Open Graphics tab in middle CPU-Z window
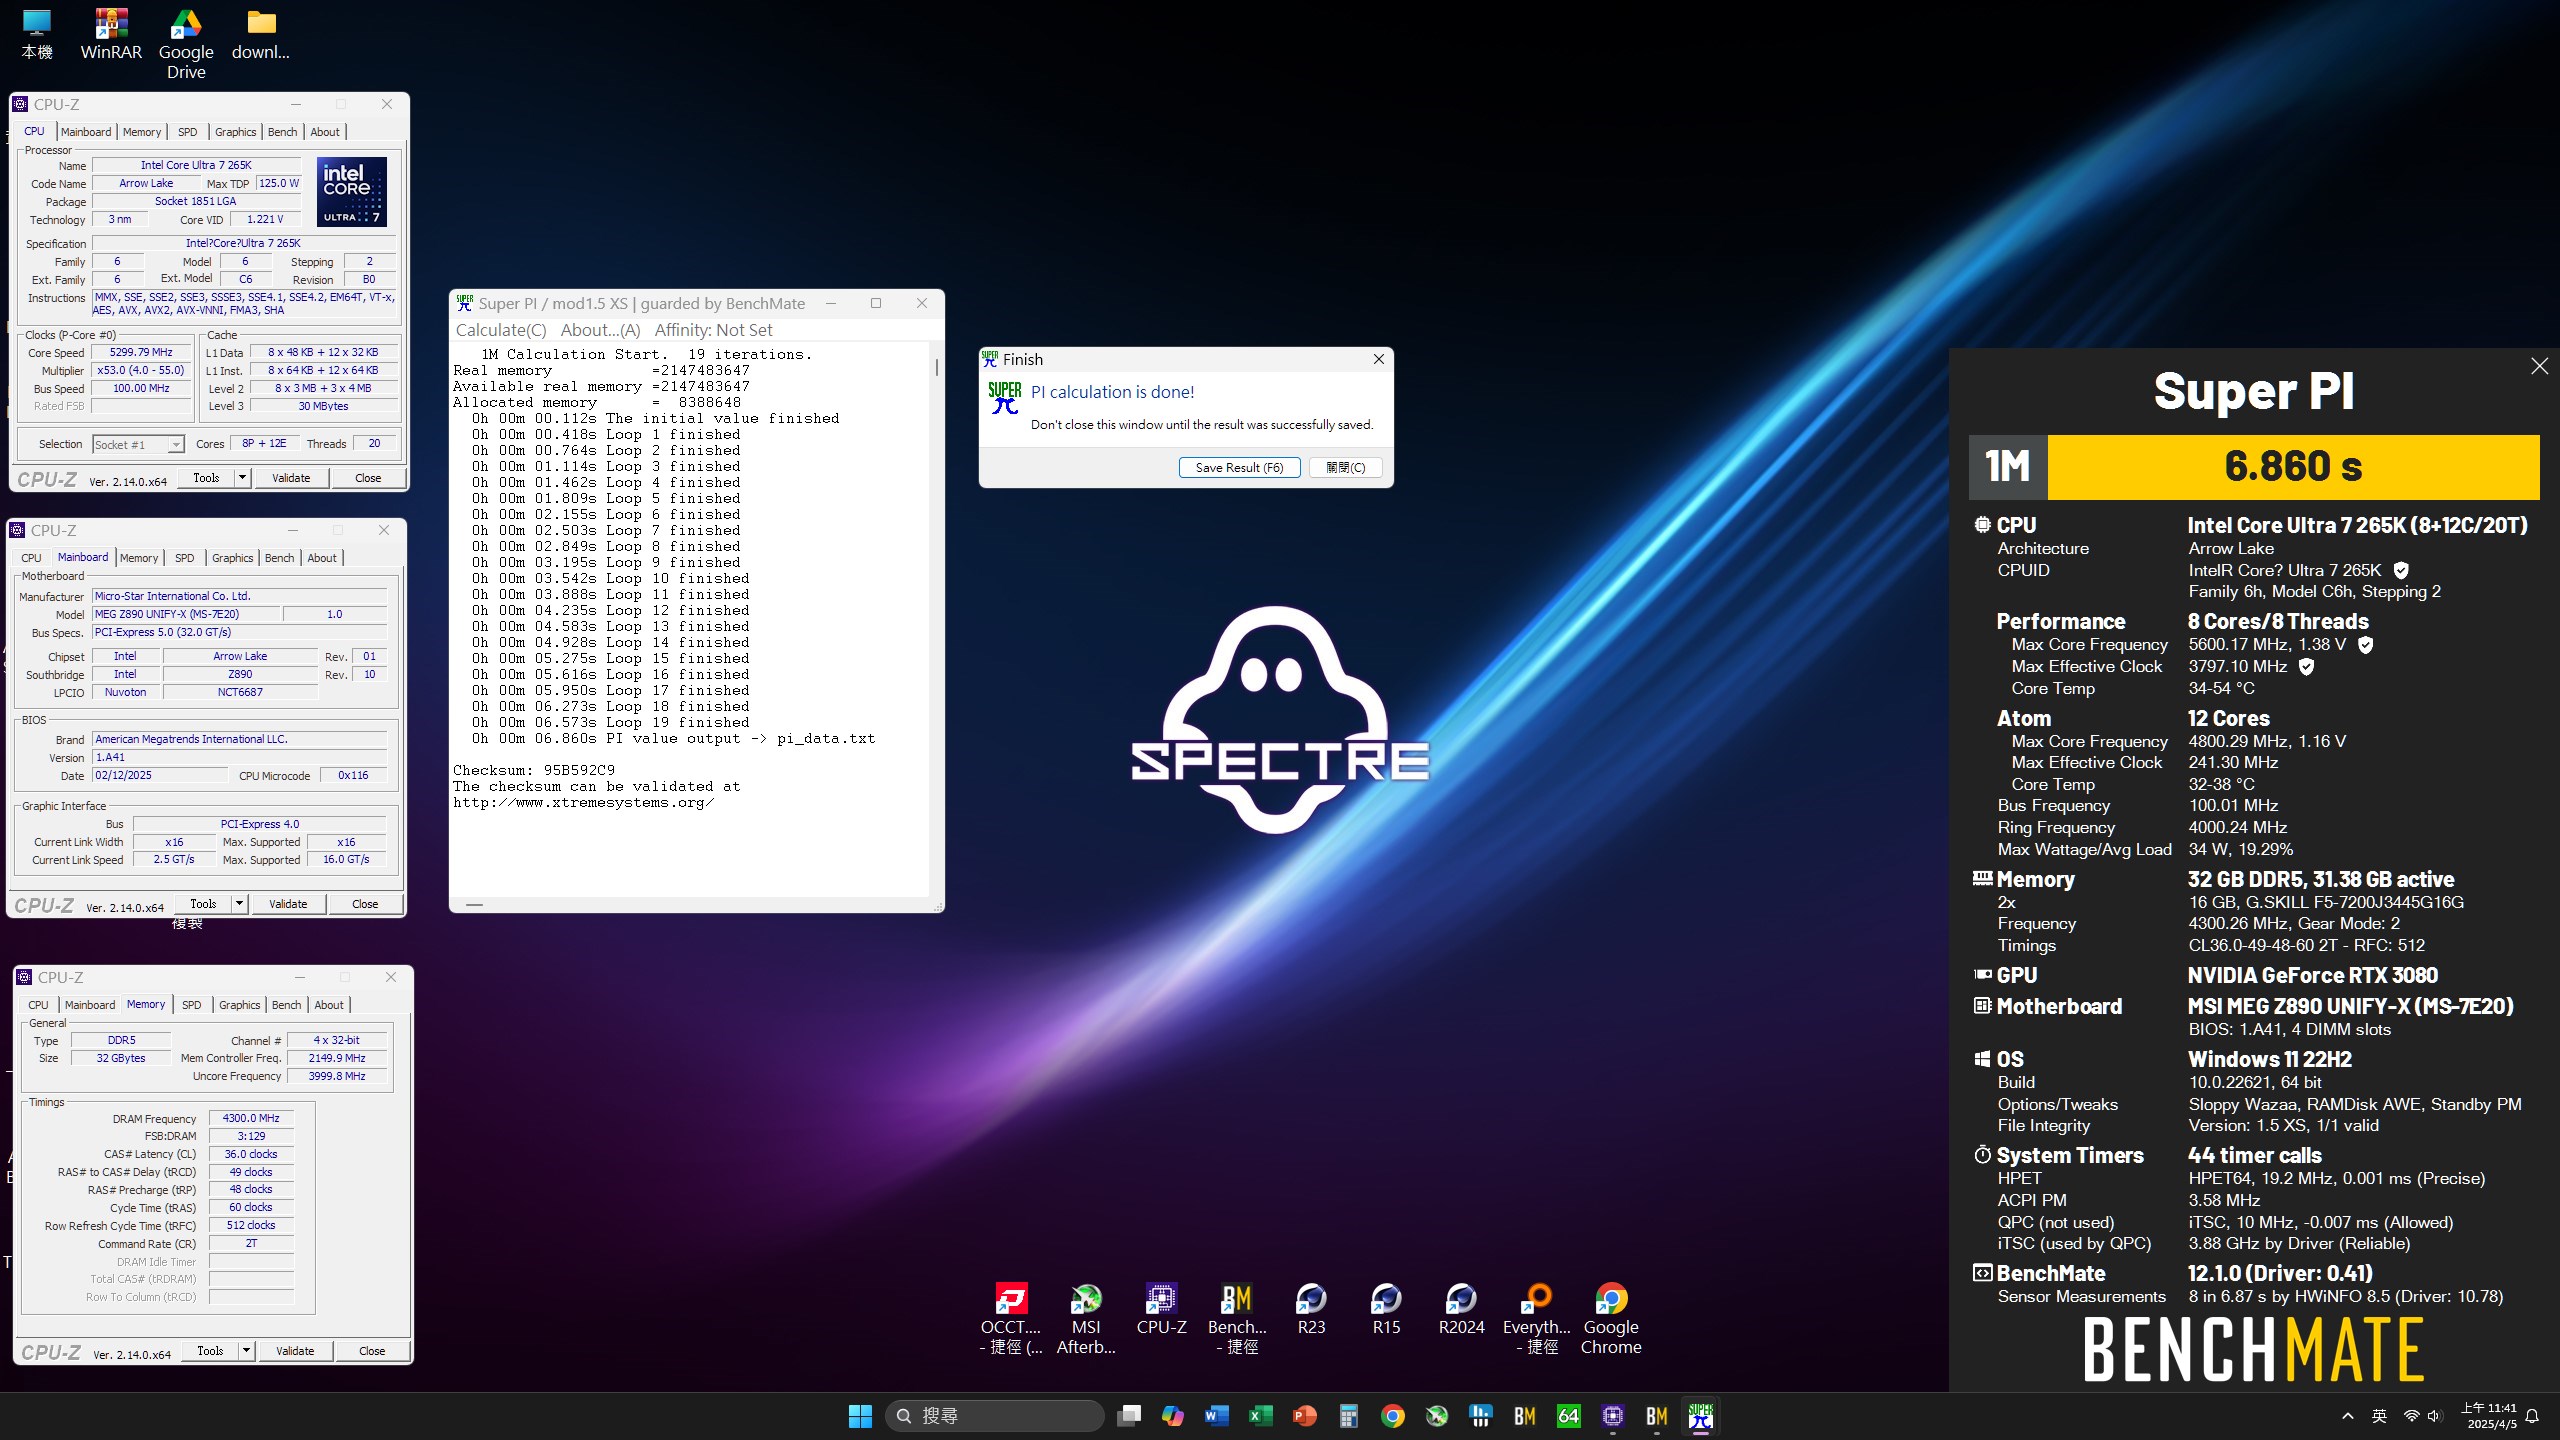 [x=232, y=558]
